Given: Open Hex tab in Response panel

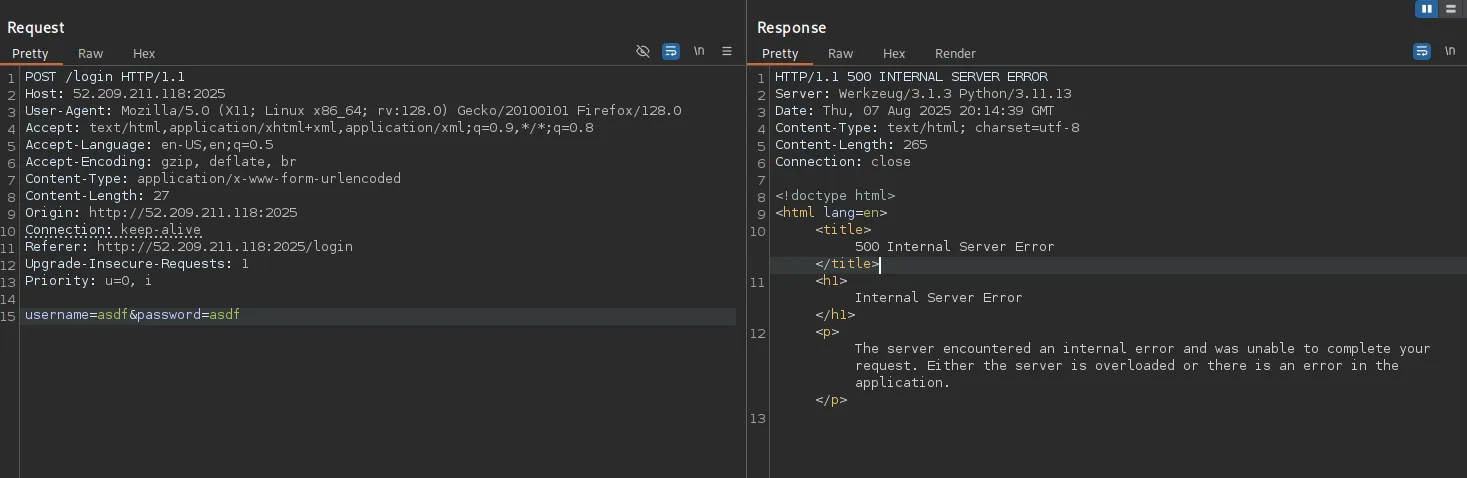Looking at the screenshot, I should point(894,54).
